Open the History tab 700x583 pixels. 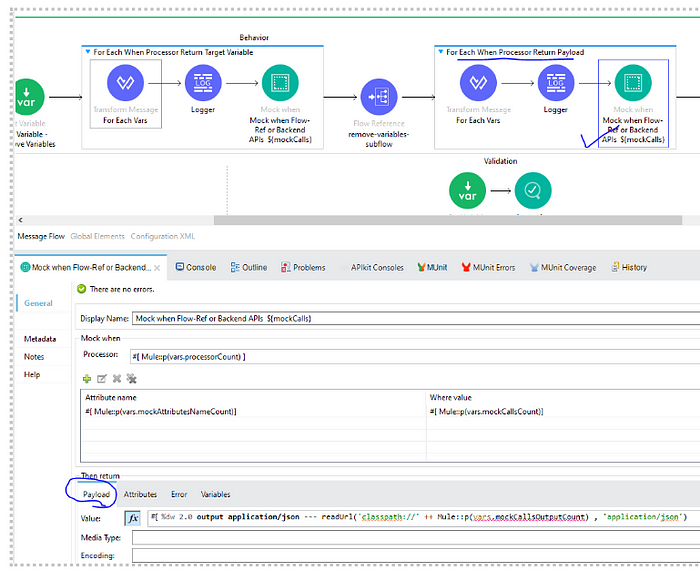click(629, 267)
